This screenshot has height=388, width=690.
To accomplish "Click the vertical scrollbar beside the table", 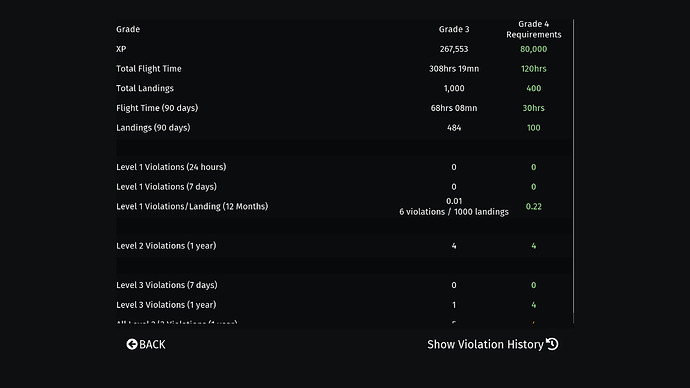I will pos(573,172).
